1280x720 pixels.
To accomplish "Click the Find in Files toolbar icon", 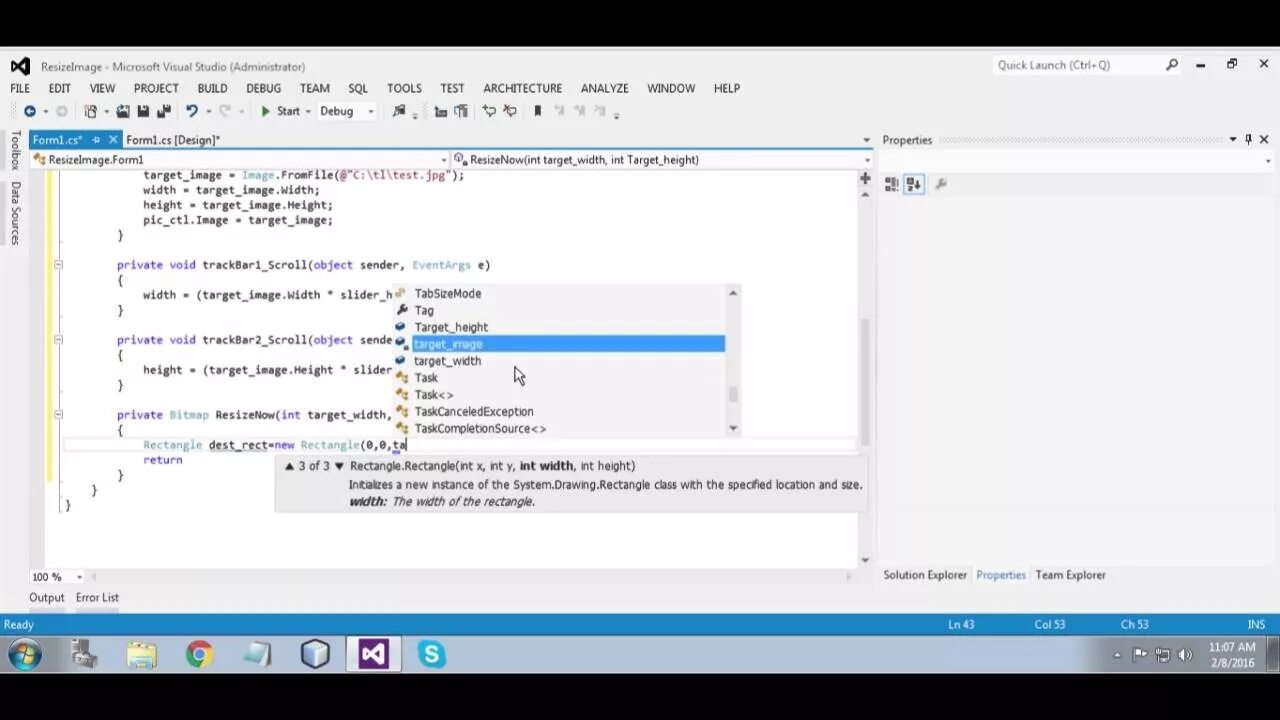I will click(x=400, y=111).
